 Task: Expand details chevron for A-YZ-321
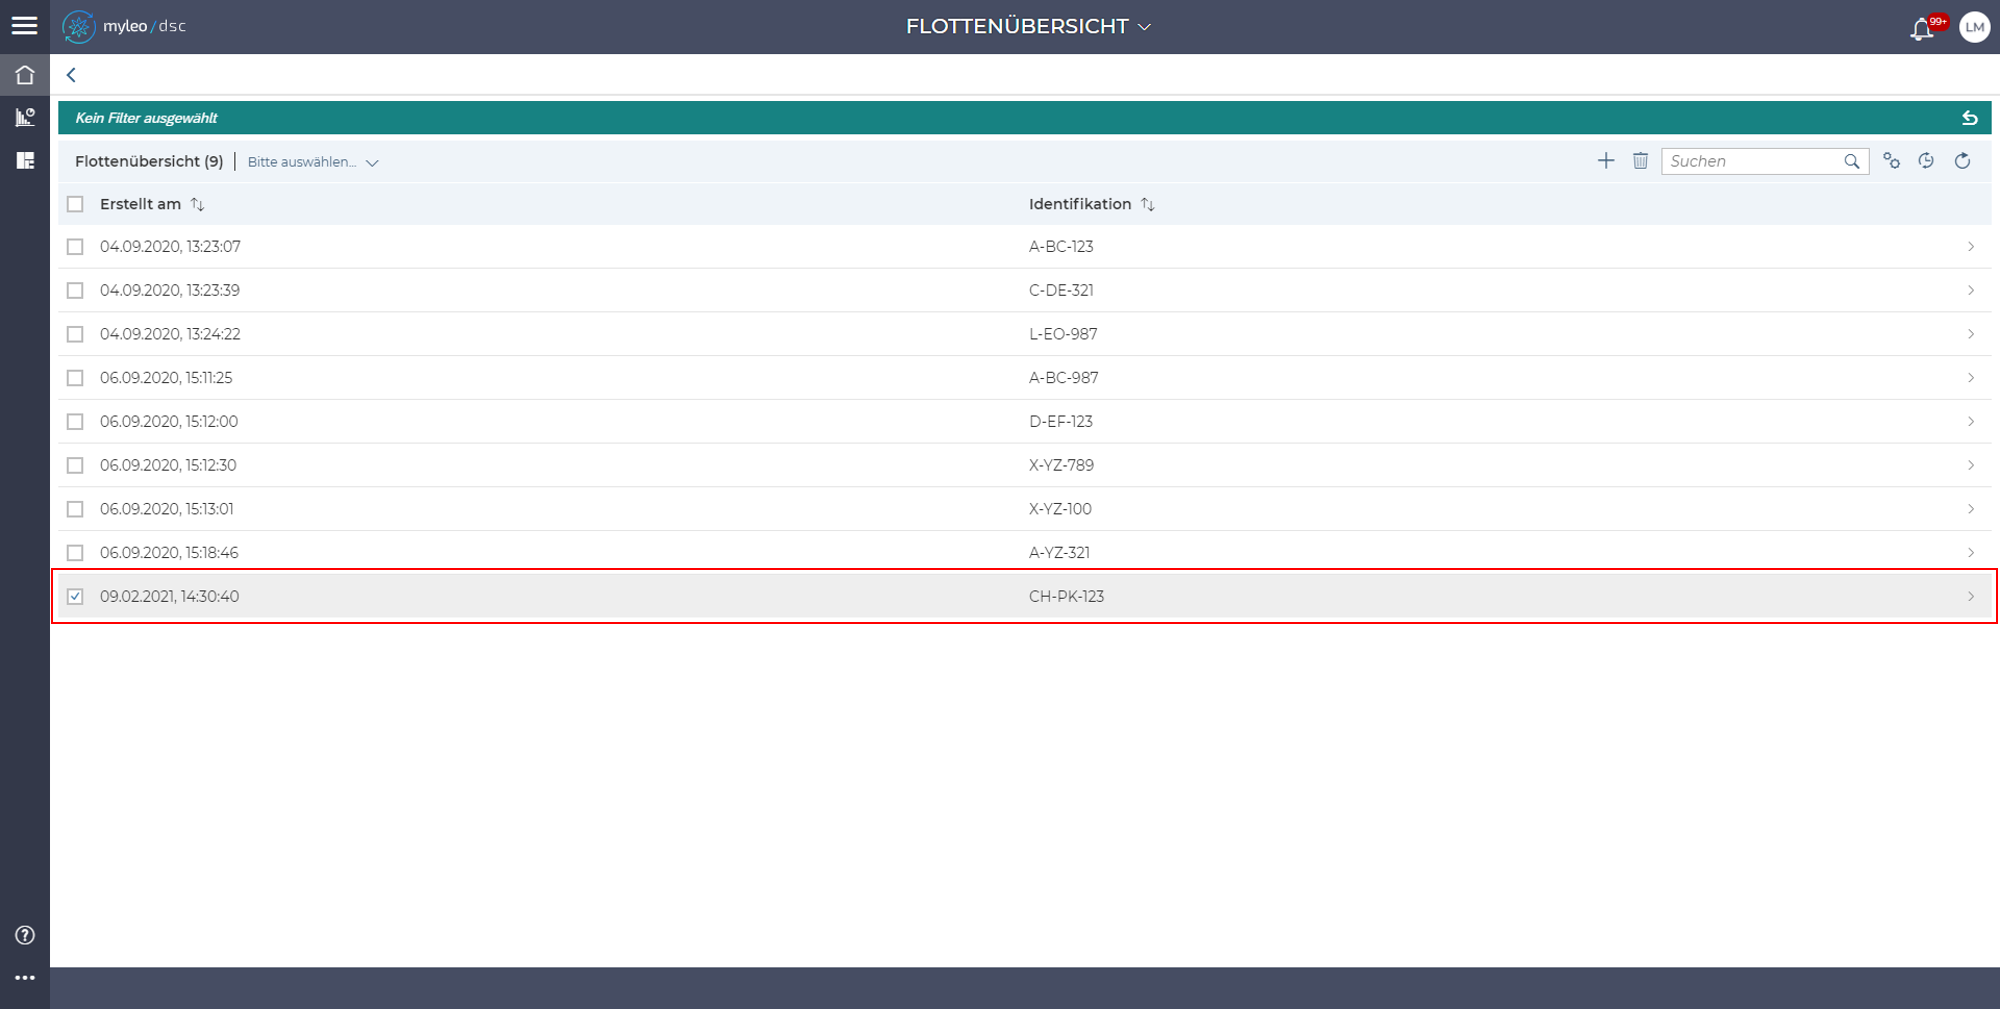[1970, 553]
